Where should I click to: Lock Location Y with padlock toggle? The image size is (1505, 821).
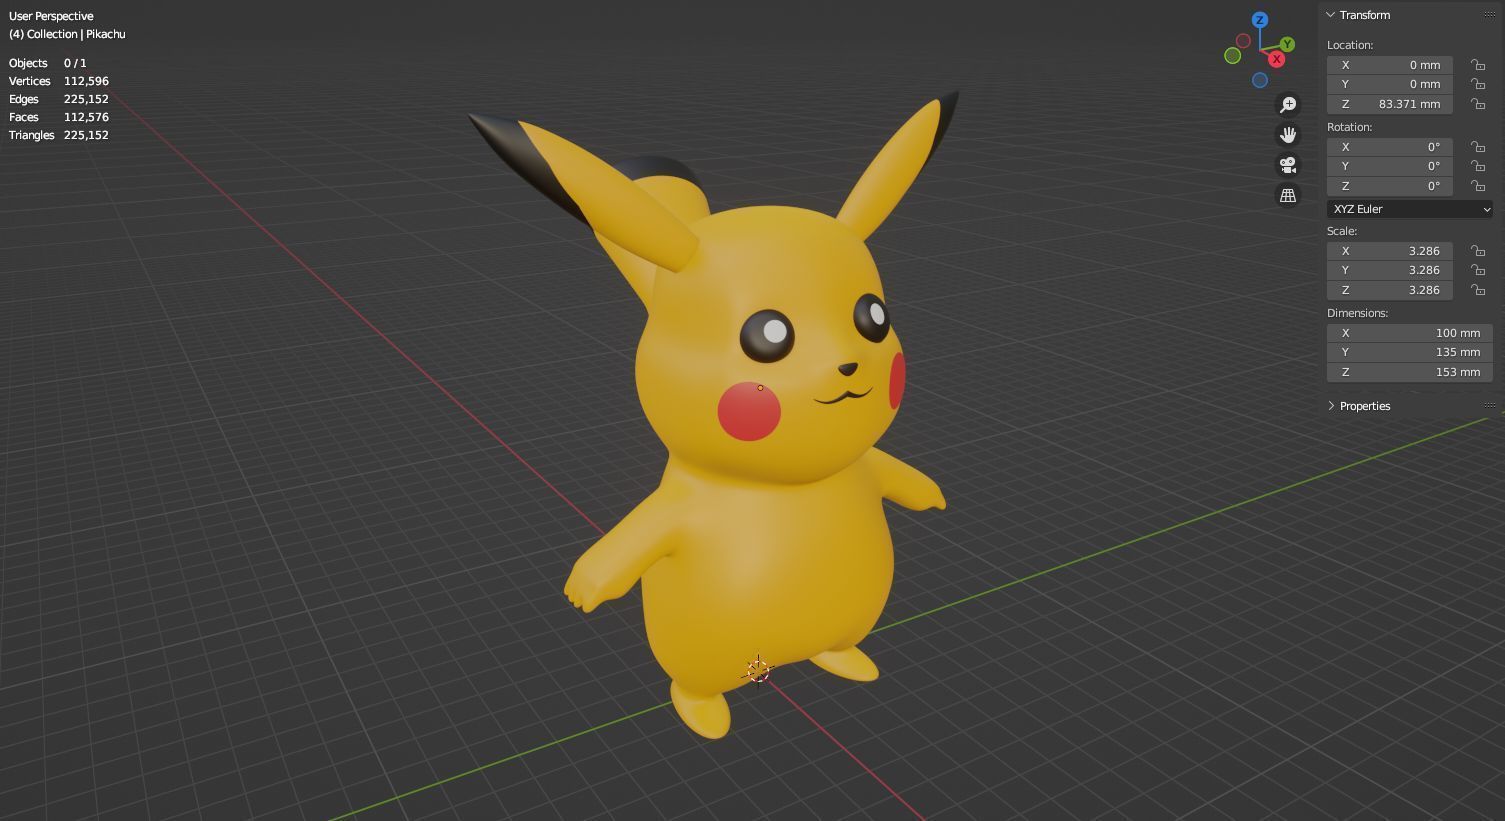click(x=1478, y=84)
